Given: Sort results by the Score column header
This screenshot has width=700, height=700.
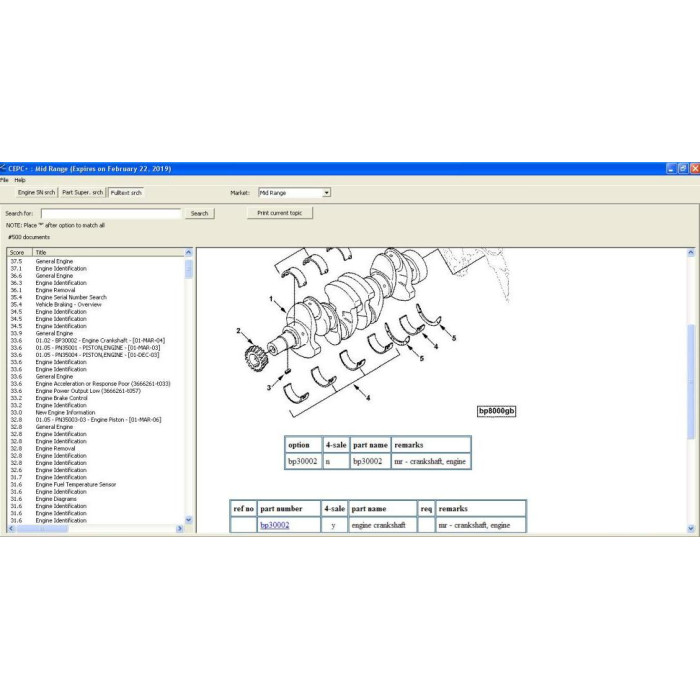Looking at the screenshot, I should [x=19, y=252].
